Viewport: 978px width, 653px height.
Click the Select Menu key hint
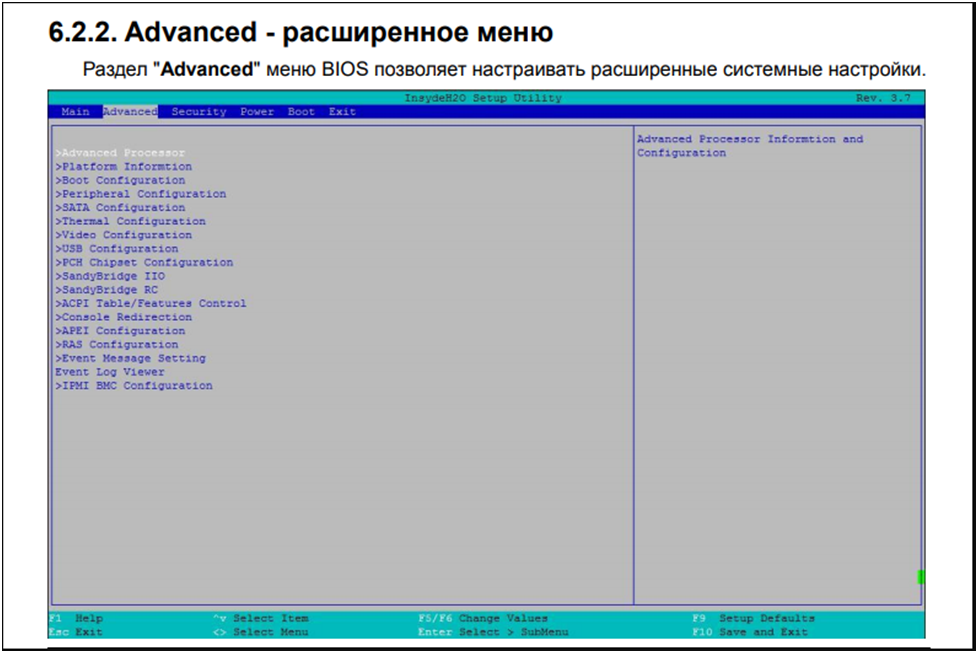pos(261,632)
